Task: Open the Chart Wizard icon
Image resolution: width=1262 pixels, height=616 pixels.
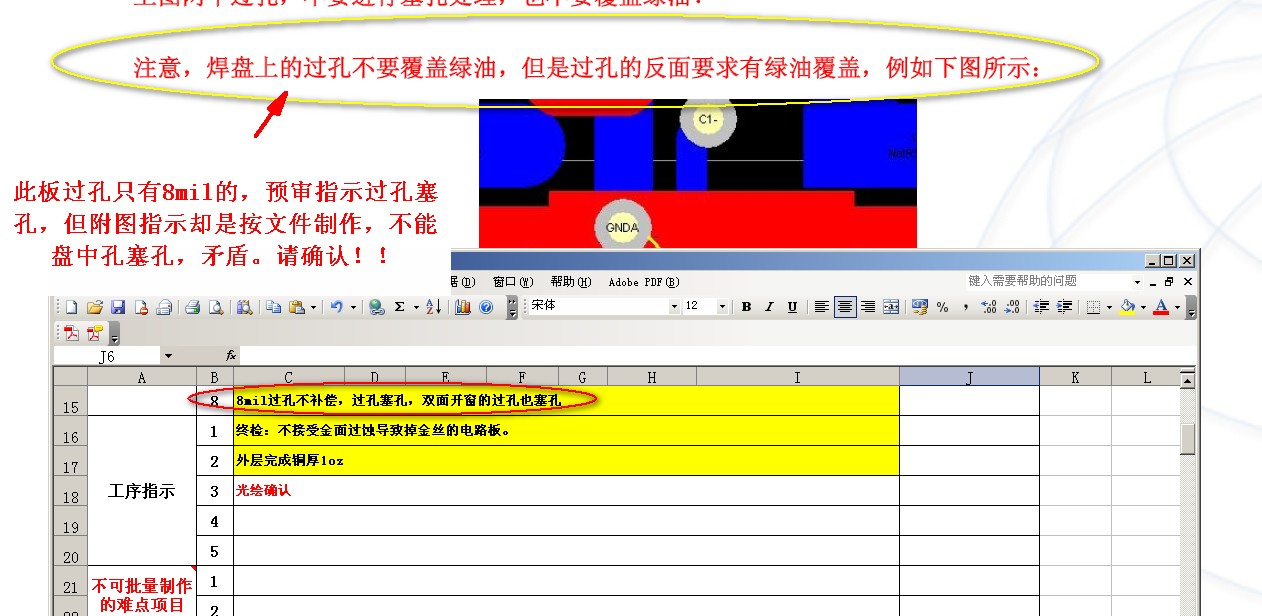Action: click(x=462, y=307)
